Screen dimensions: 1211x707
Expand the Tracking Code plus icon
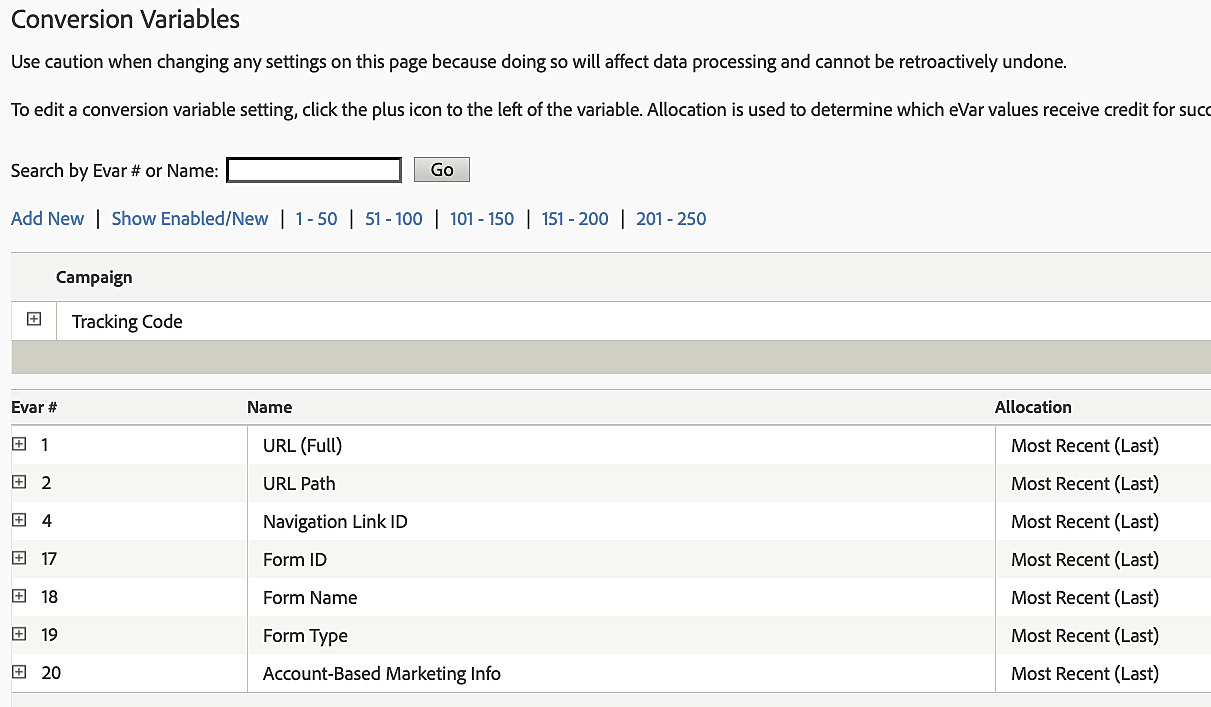(x=34, y=319)
